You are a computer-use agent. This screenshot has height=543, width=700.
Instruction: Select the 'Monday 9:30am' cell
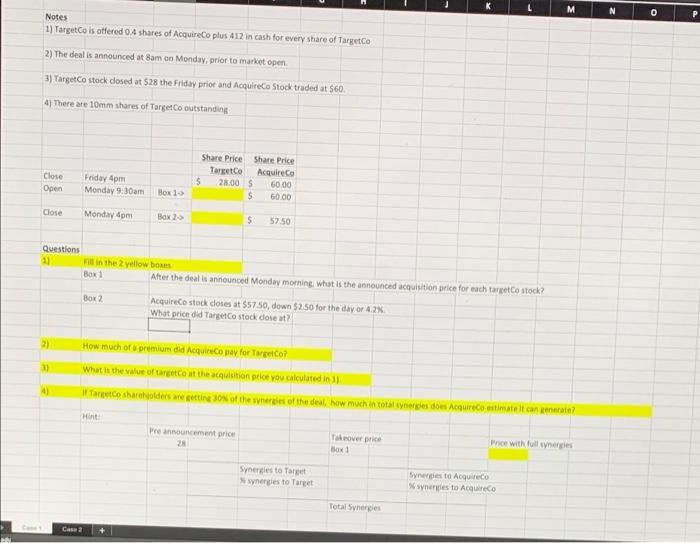click(x=114, y=191)
